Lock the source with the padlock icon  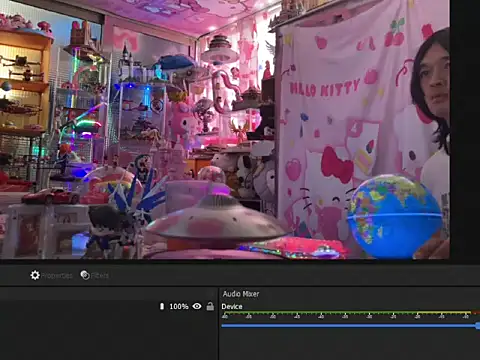point(210,306)
